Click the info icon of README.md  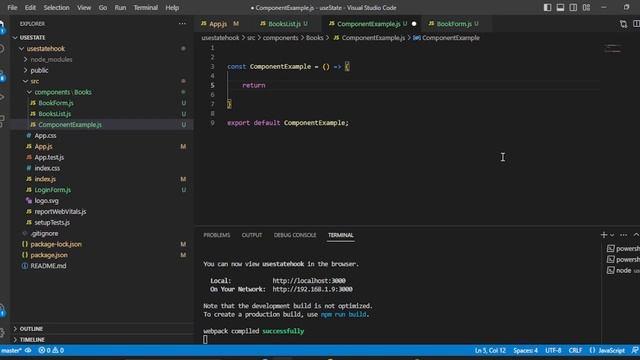tap(24, 266)
